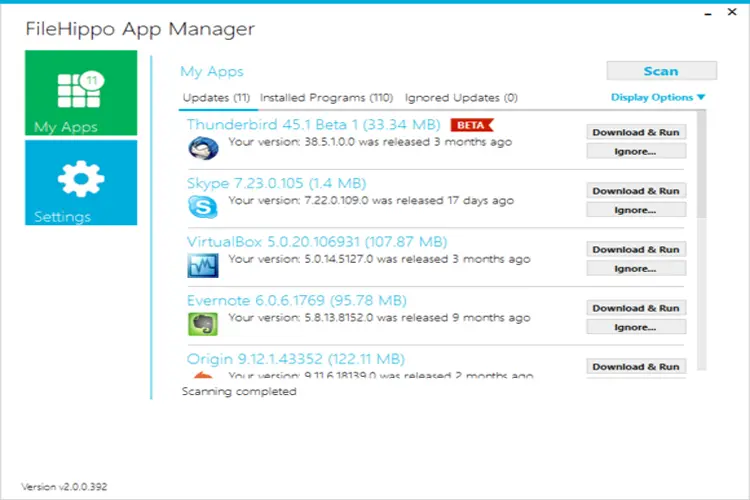Download & Run the Skype update
Viewport: 750px width, 500px height.
[x=636, y=191]
